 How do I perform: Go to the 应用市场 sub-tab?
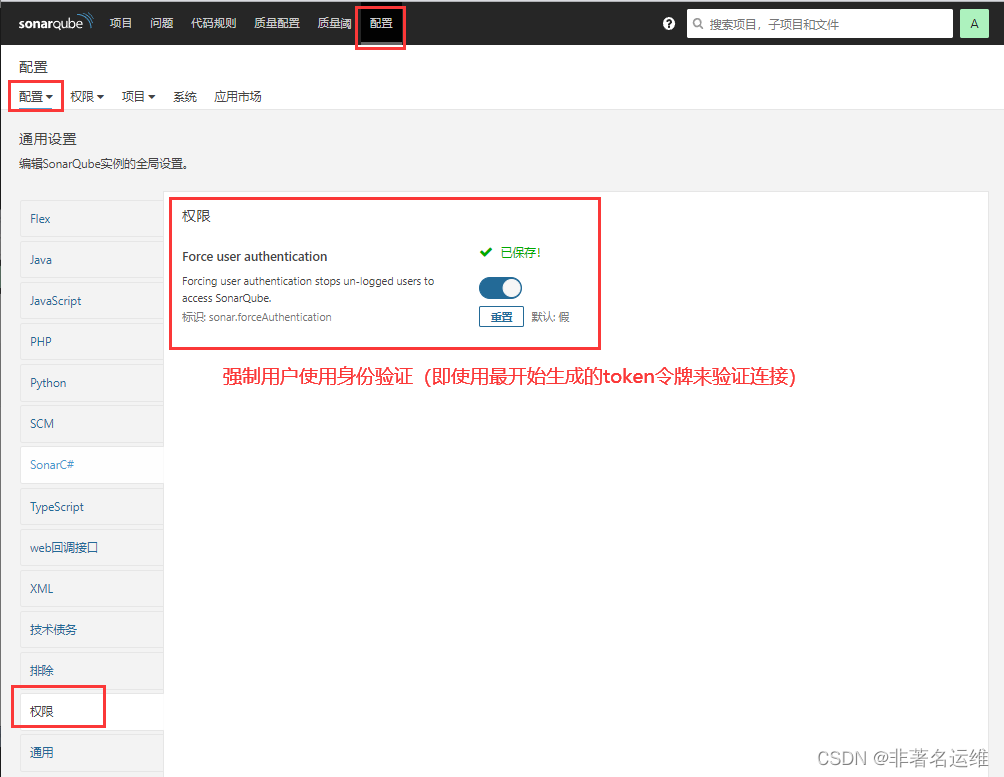coord(238,97)
